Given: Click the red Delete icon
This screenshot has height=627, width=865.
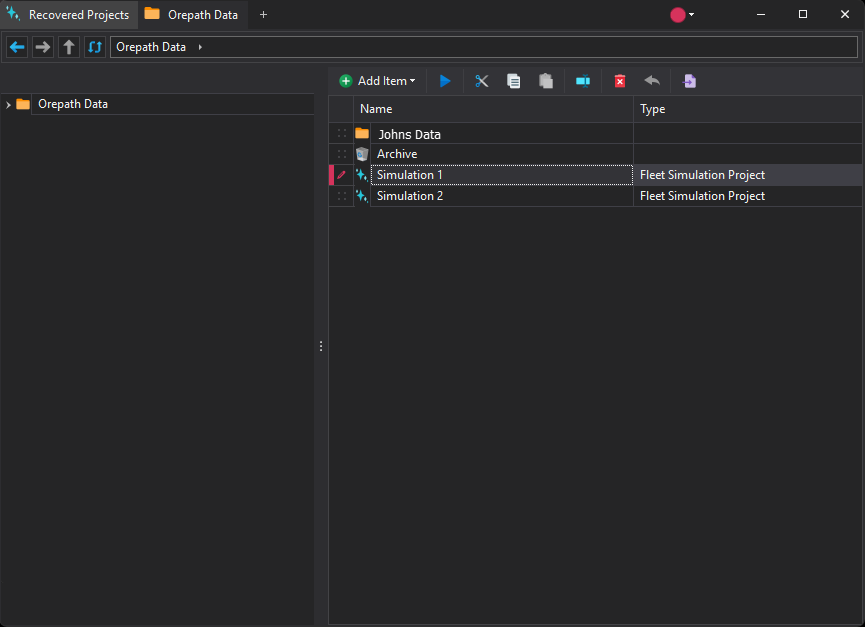Looking at the screenshot, I should pyautogui.click(x=620, y=81).
